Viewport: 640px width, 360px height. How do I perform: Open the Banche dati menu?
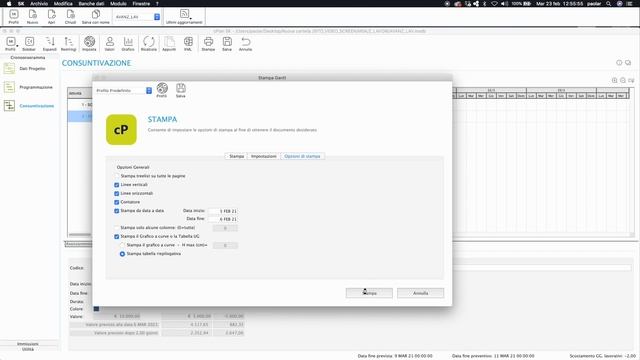click(x=91, y=3)
